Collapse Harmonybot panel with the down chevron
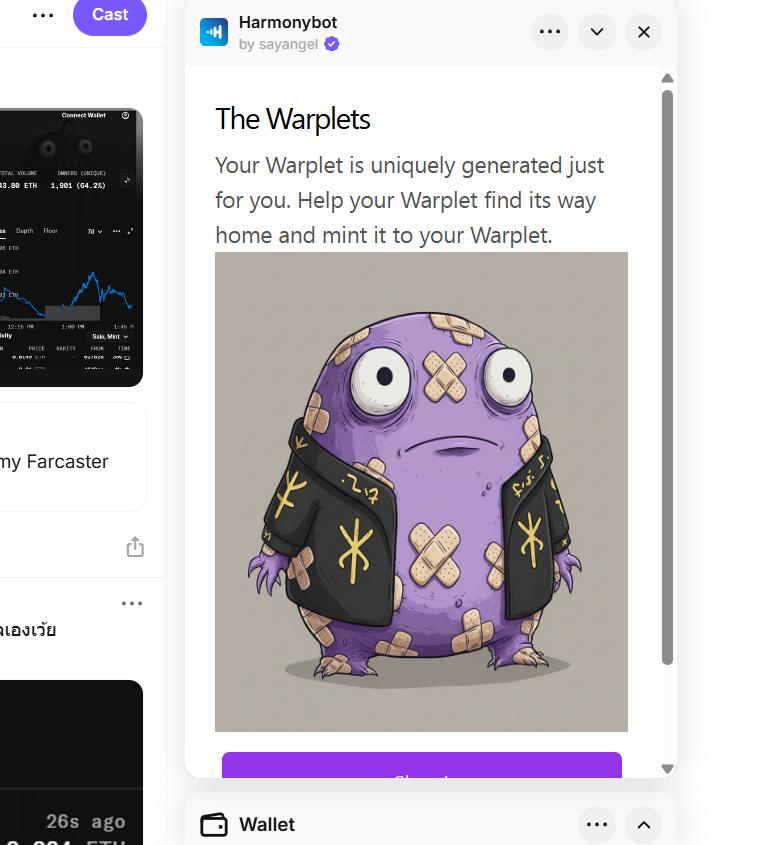The height and width of the screenshot is (845, 776). 597,32
